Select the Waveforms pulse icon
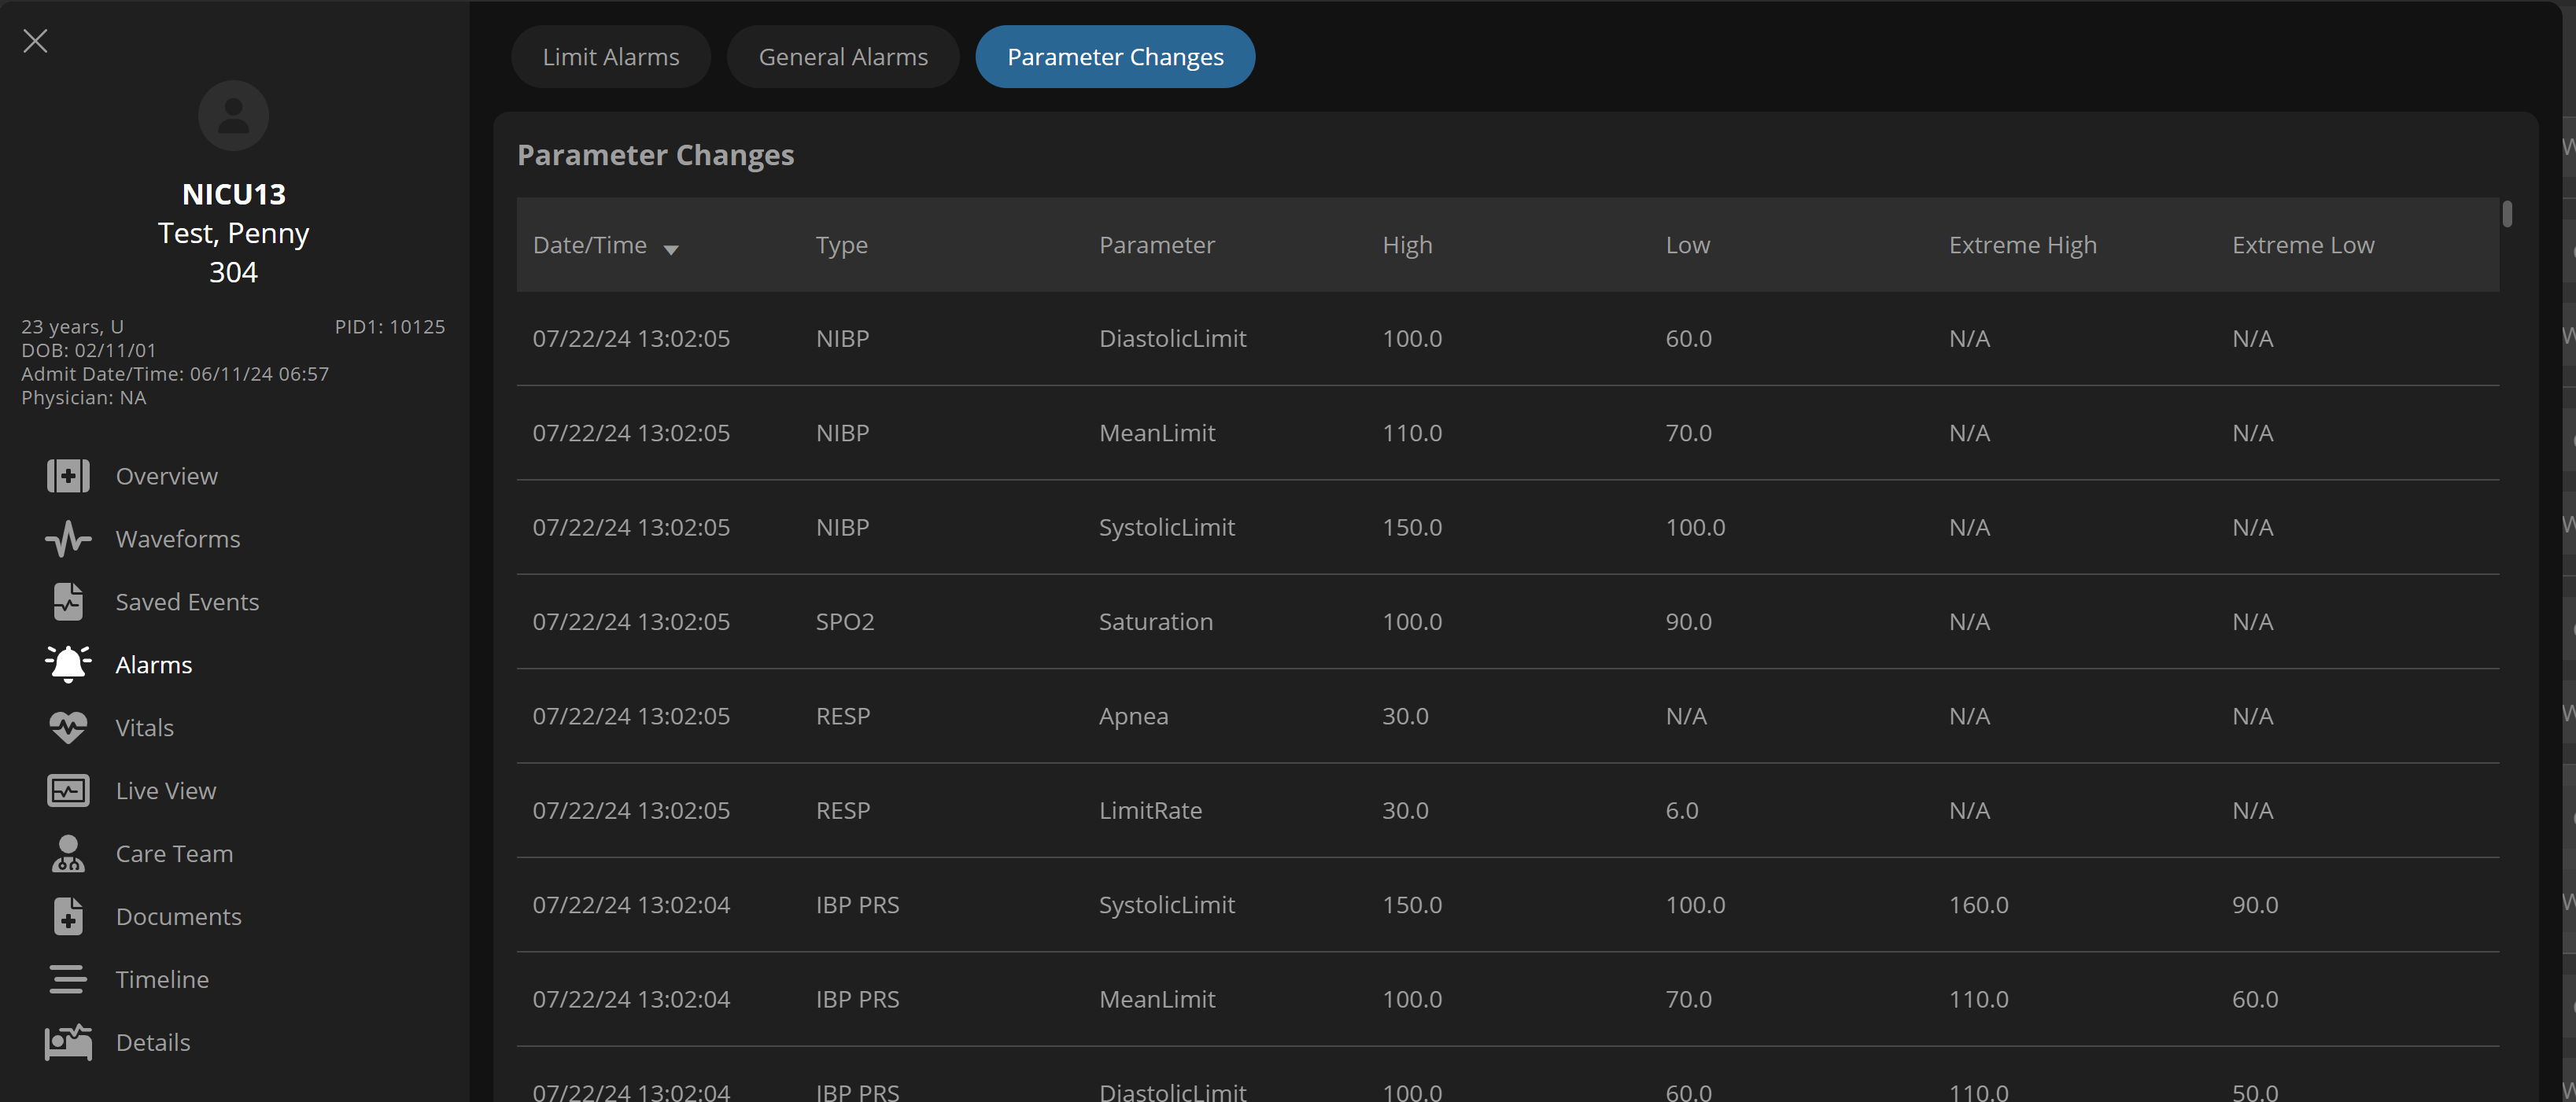2576x1102 pixels. click(68, 539)
